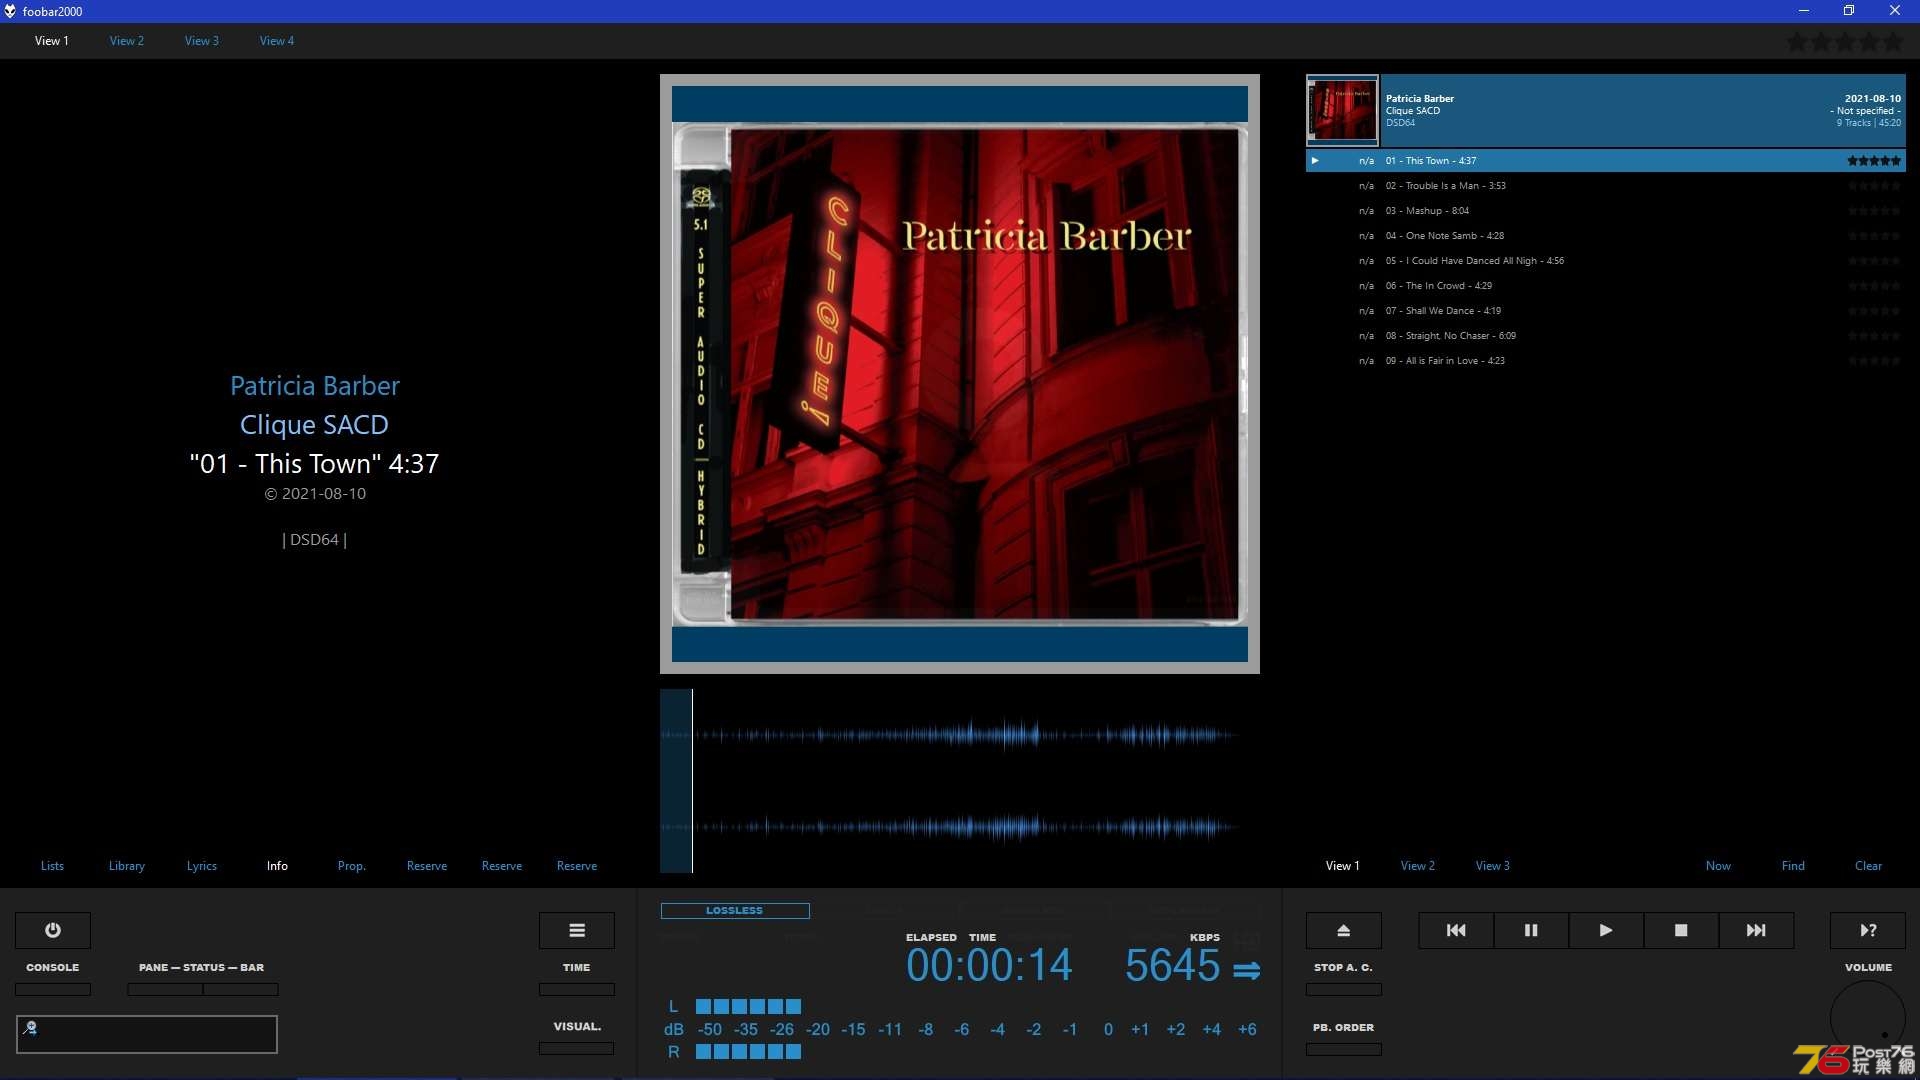Toggle the Console switch bar
The image size is (1920, 1080).
tap(53, 989)
